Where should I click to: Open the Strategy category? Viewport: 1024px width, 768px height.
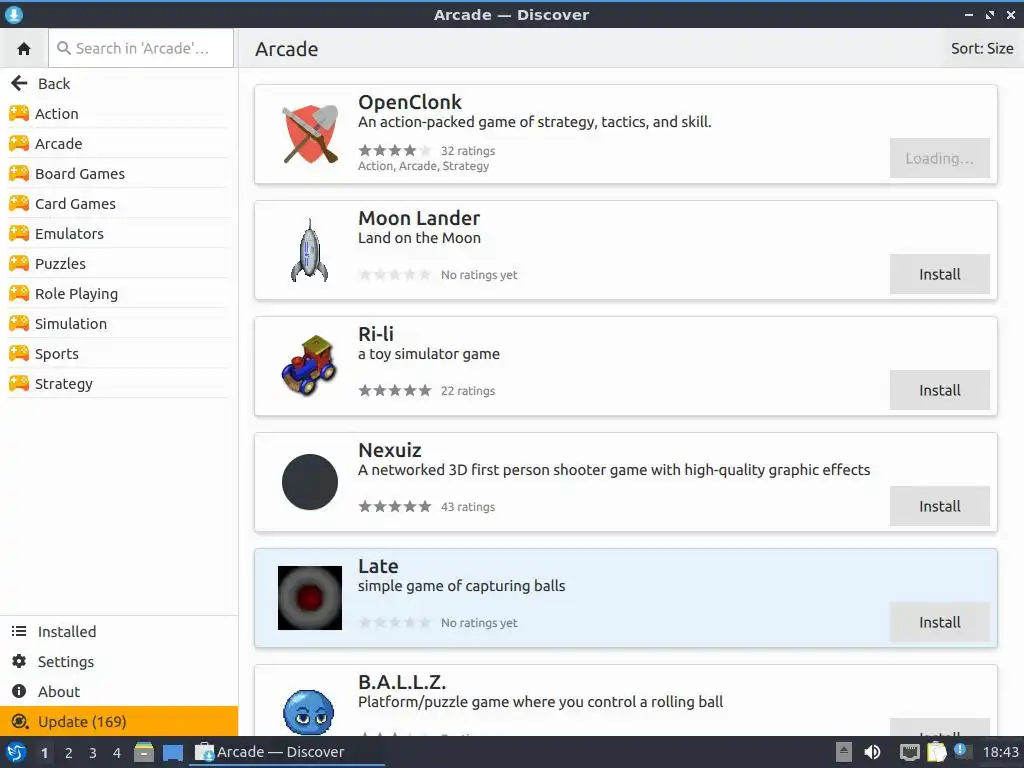[x=119, y=384]
